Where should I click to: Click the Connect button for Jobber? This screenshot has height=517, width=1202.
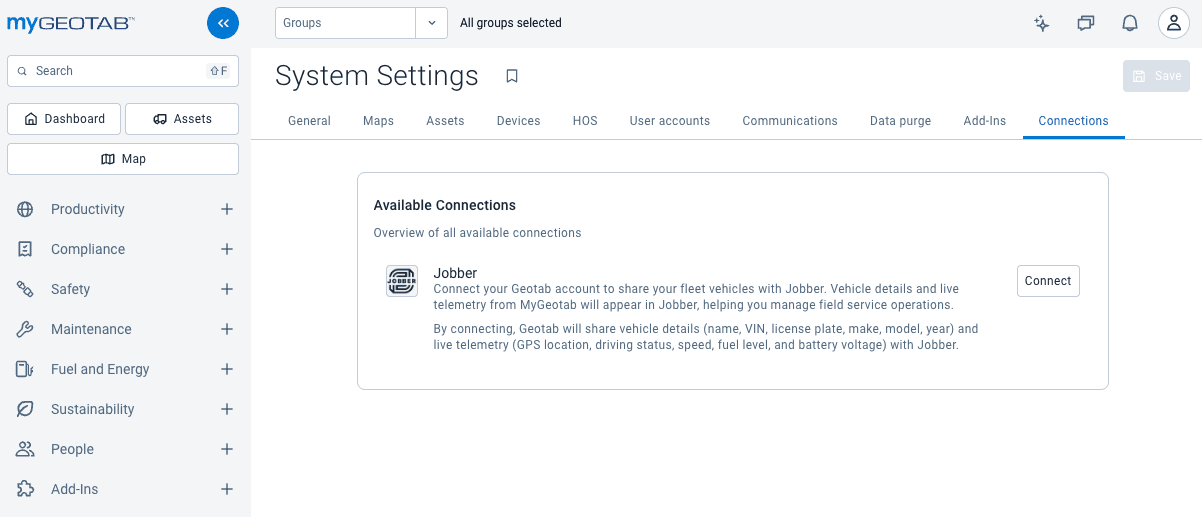pyautogui.click(x=1048, y=281)
